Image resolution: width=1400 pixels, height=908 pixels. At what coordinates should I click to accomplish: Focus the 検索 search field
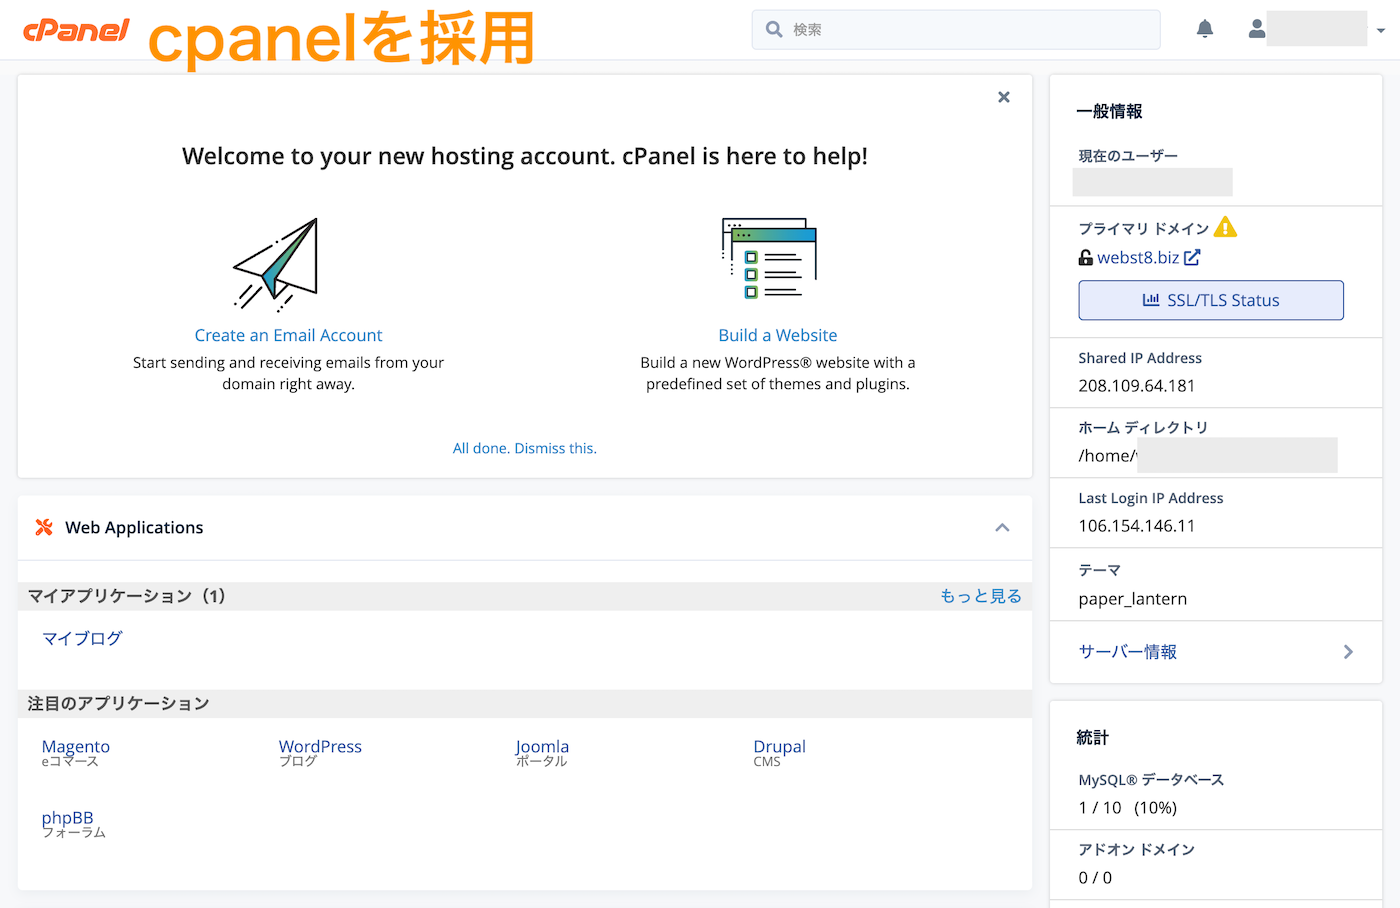(x=956, y=29)
